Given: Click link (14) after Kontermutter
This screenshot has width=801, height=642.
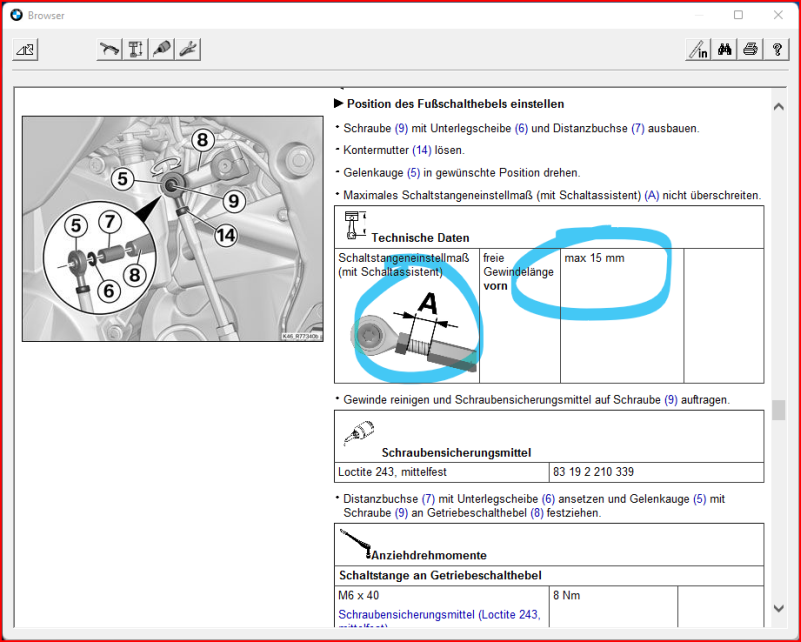Looking at the screenshot, I should click(422, 150).
